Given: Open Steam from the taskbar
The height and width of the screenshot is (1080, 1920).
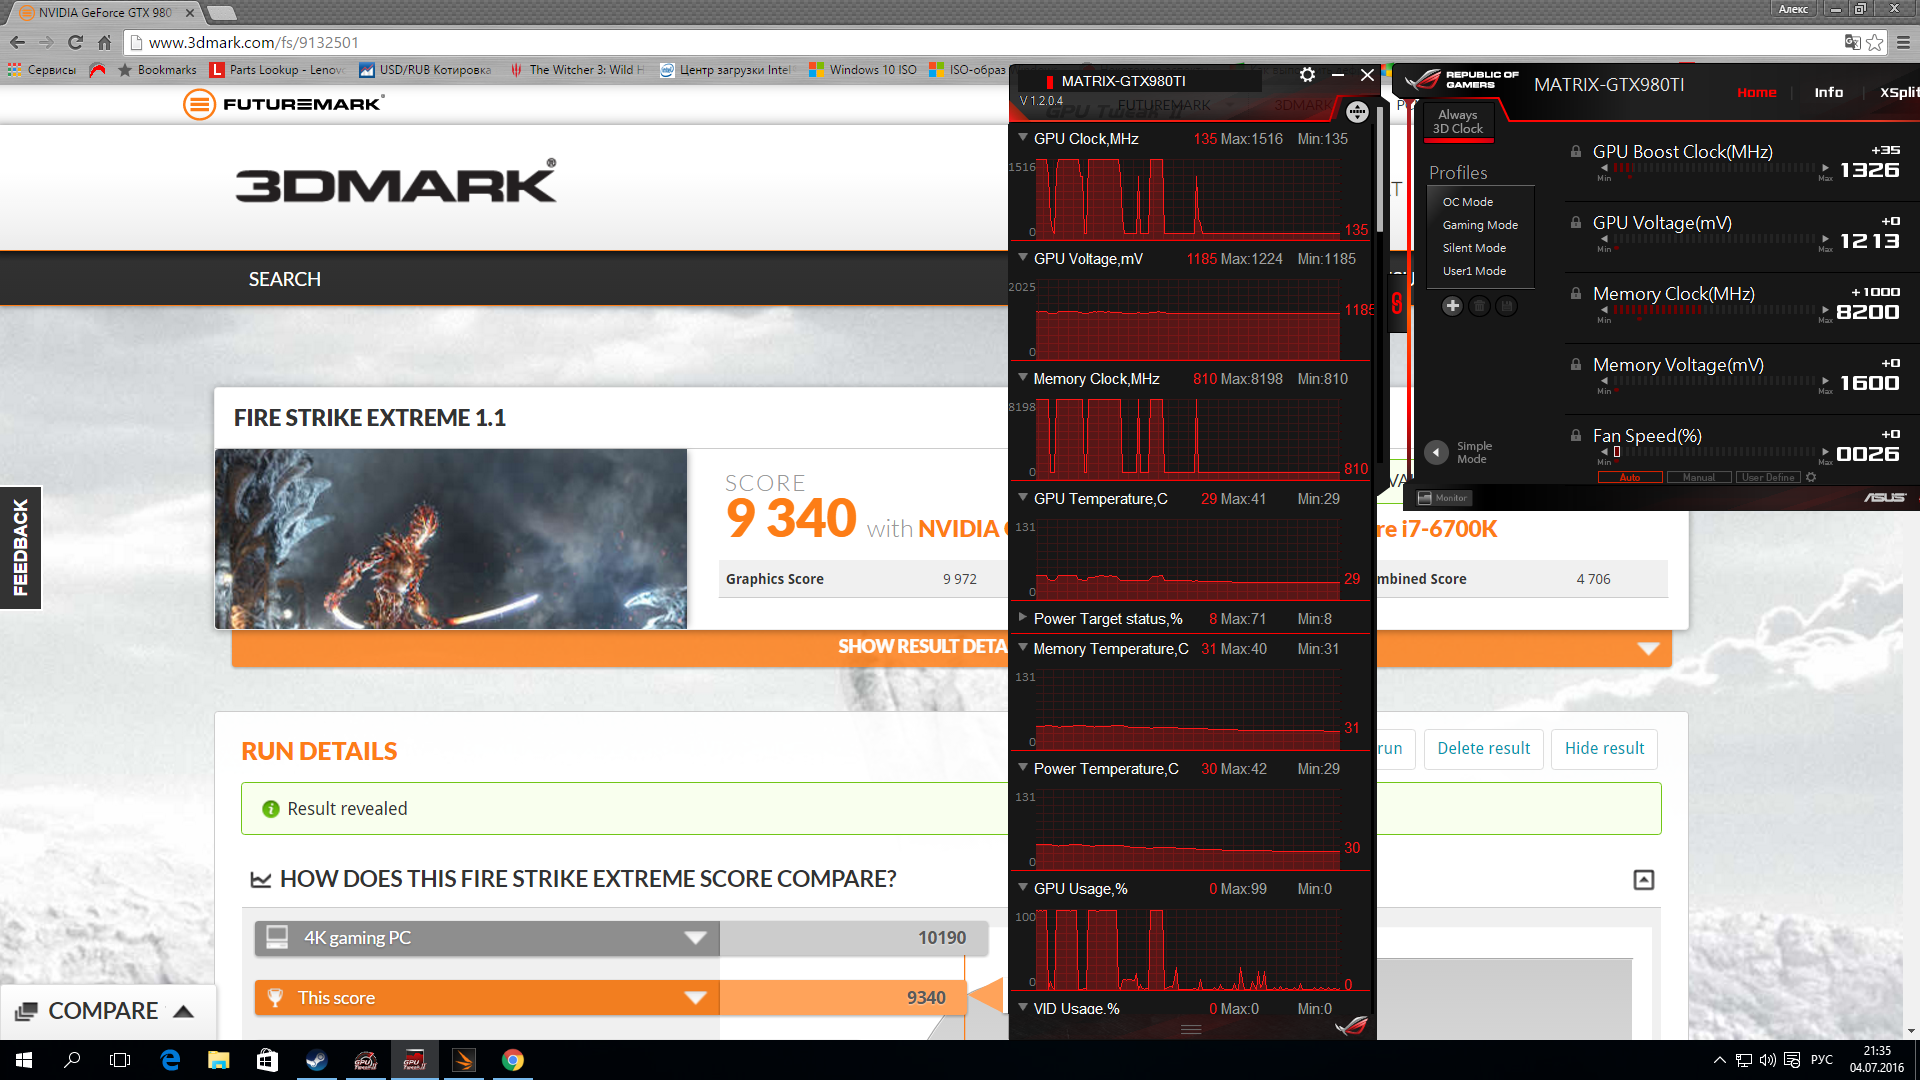Looking at the screenshot, I should 317,1060.
